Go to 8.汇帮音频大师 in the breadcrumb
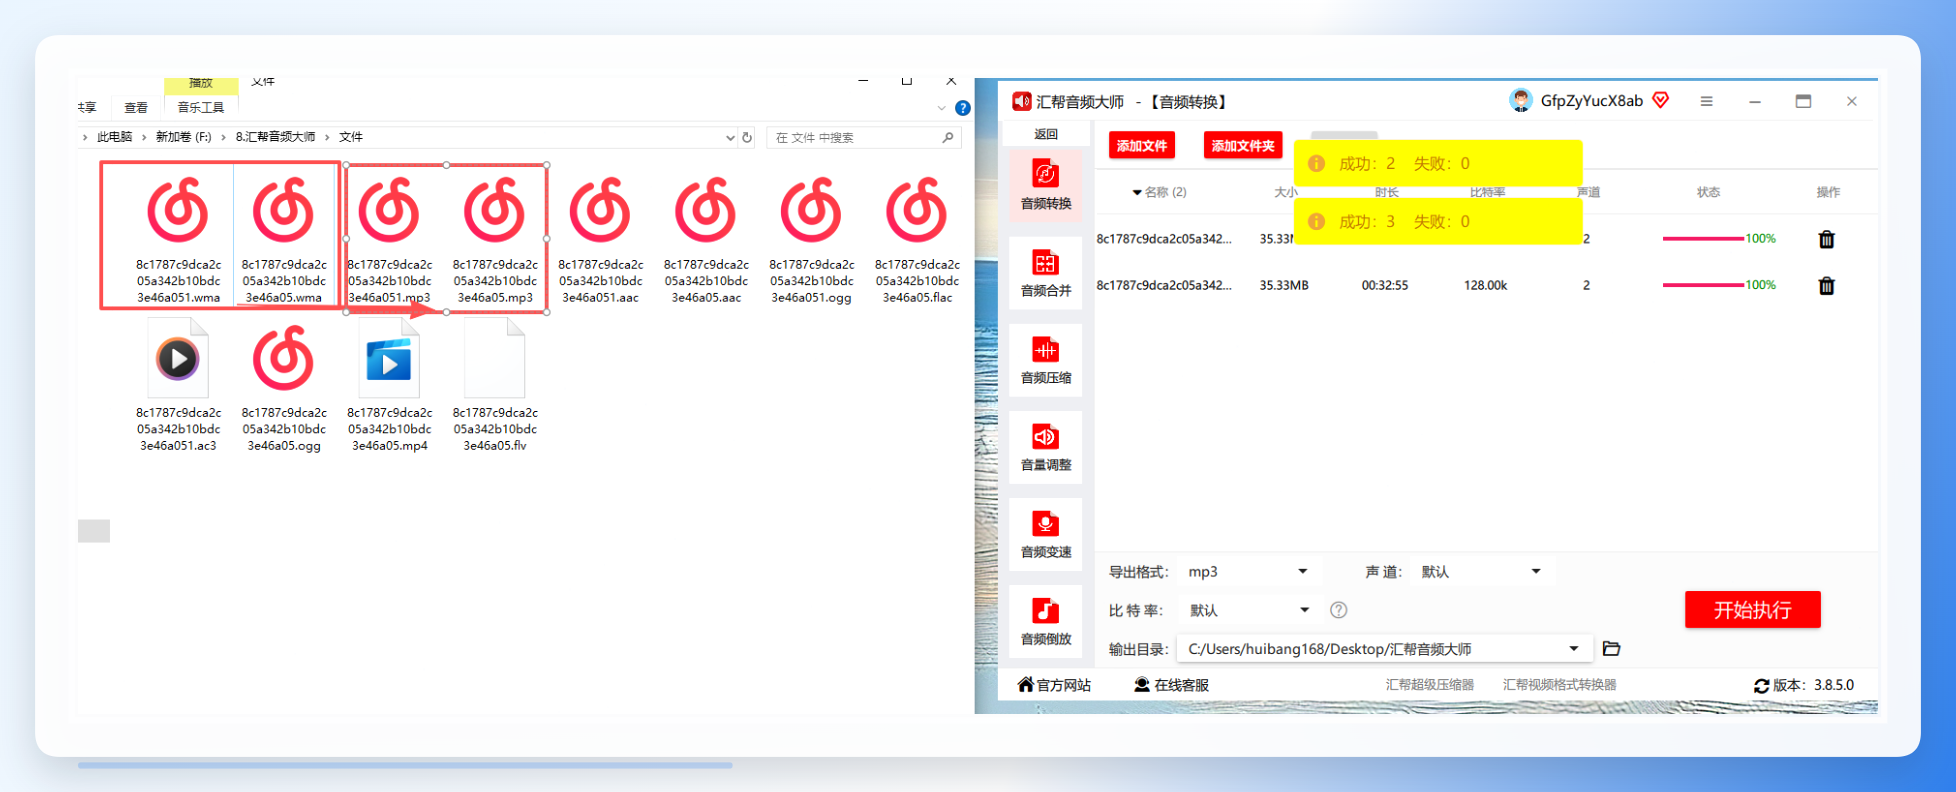The image size is (1956, 792). coord(275,137)
